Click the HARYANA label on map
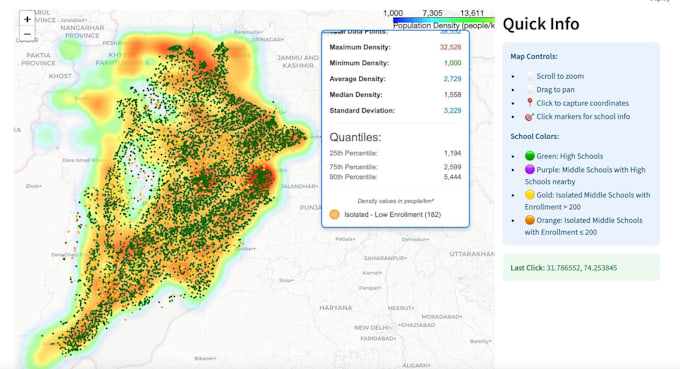The image size is (680, 369). coord(336,308)
